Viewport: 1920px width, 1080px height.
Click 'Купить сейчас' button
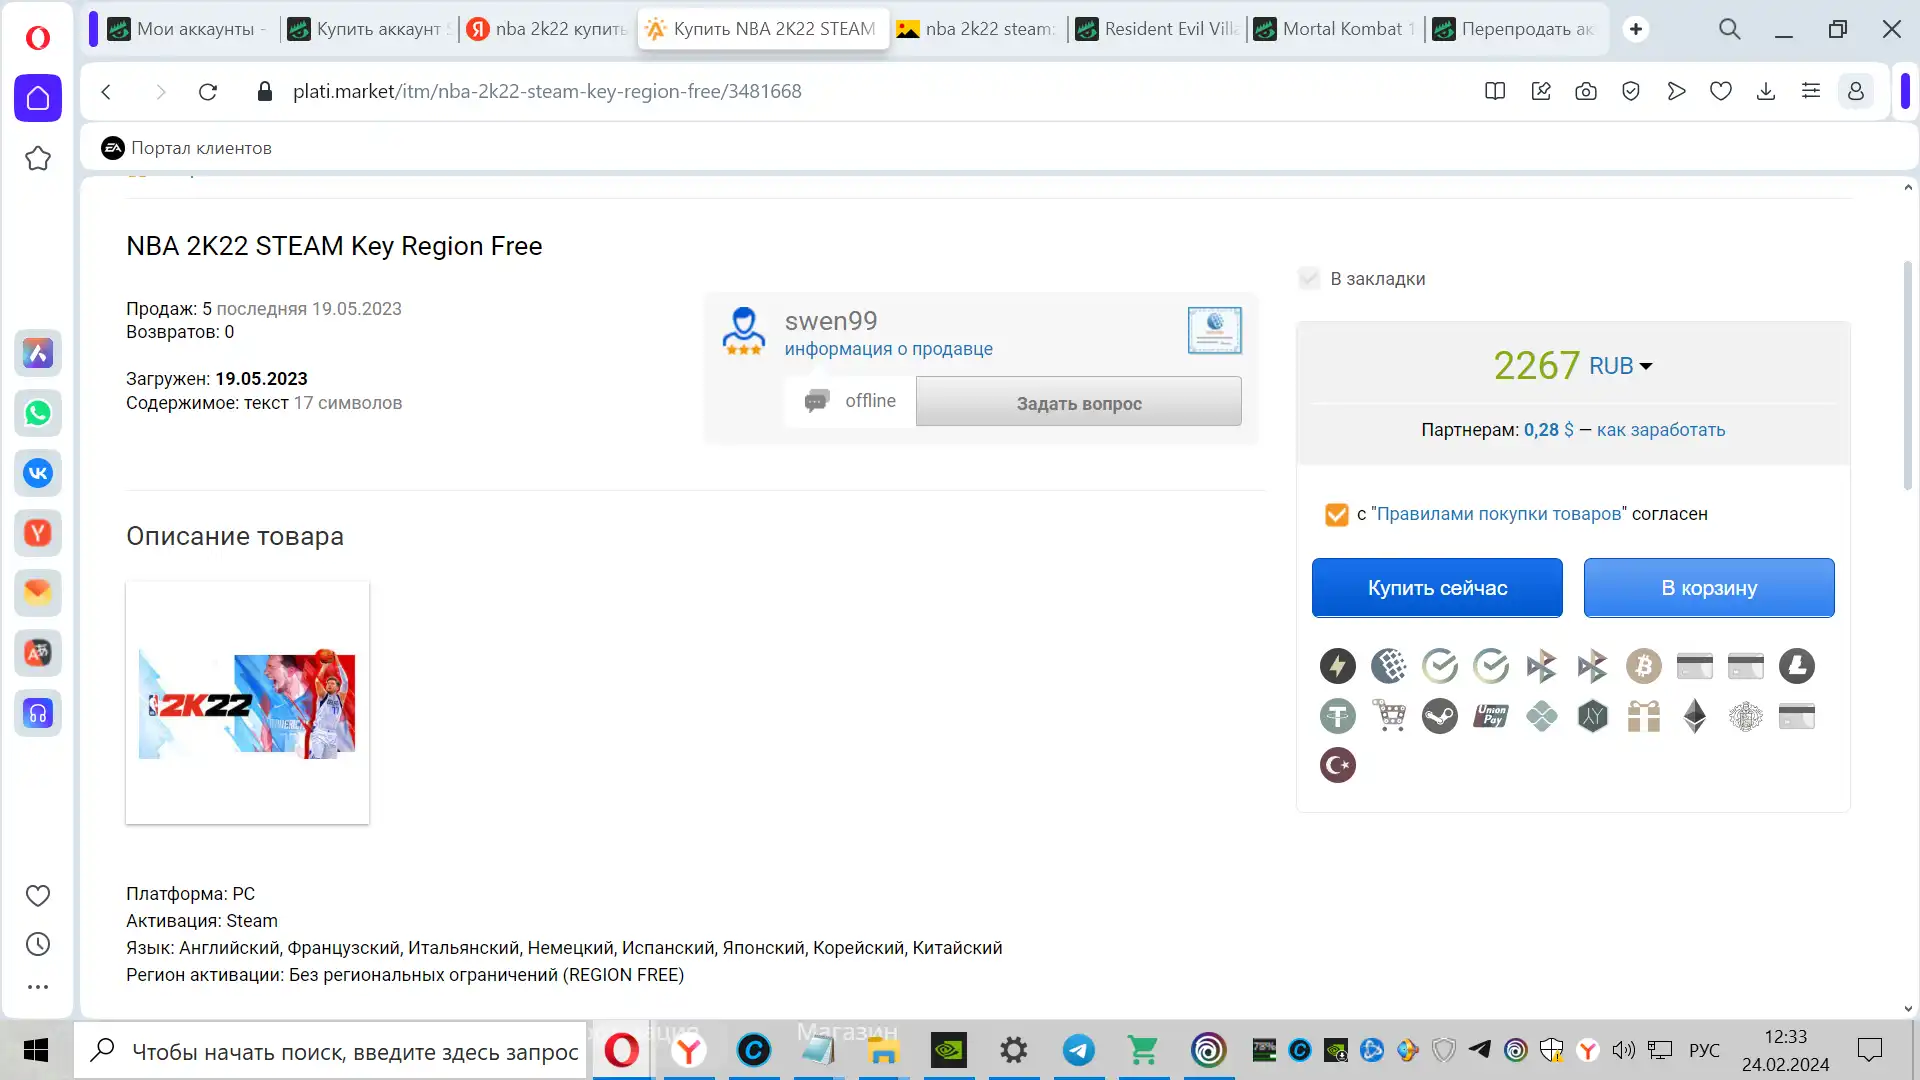coord(1437,588)
